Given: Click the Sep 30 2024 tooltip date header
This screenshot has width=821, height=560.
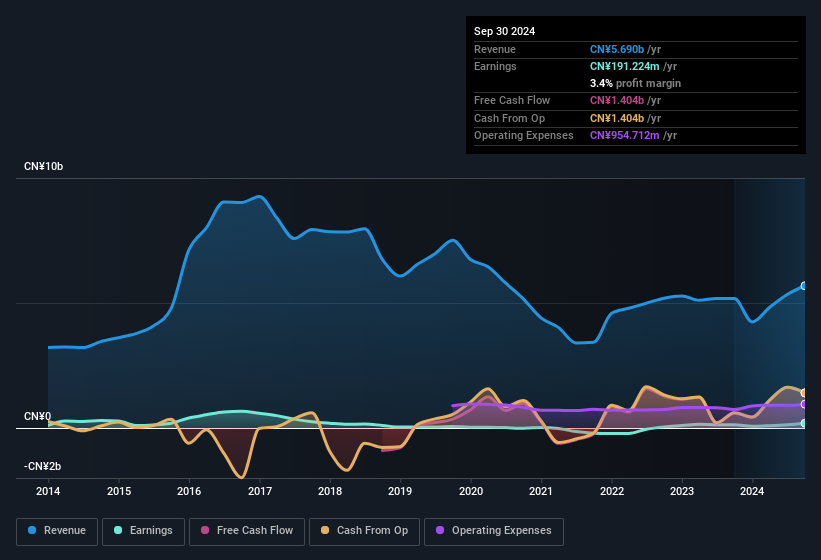Looking at the screenshot, I should tap(505, 31).
